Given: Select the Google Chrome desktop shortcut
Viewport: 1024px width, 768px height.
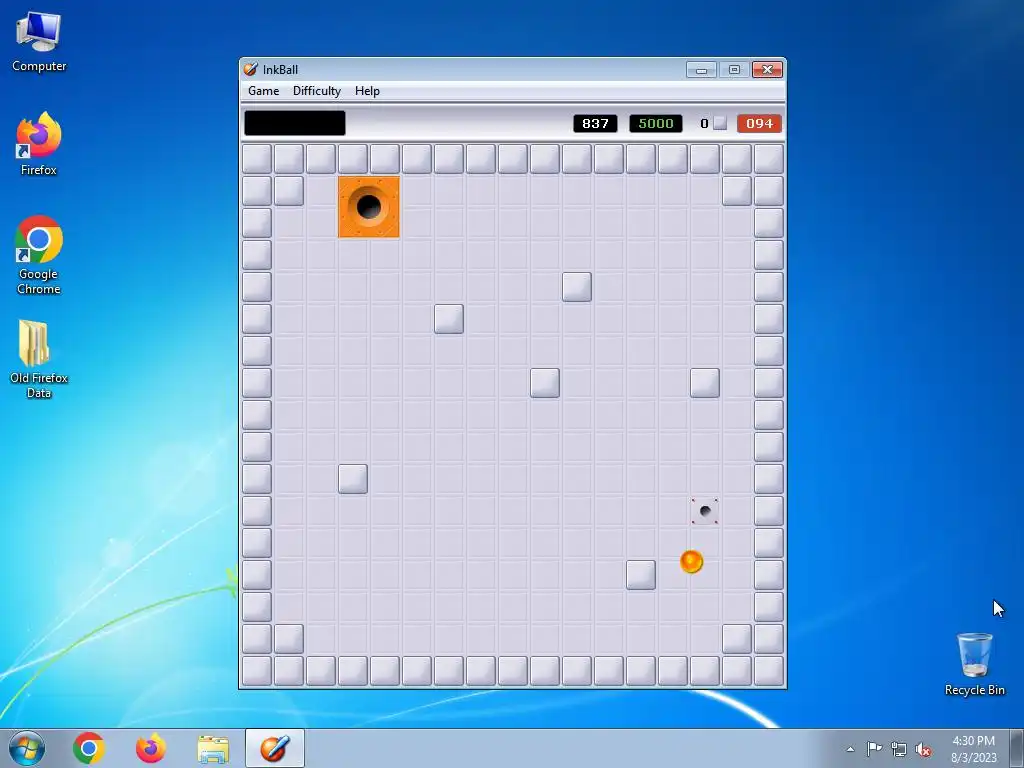Looking at the screenshot, I should (x=39, y=255).
